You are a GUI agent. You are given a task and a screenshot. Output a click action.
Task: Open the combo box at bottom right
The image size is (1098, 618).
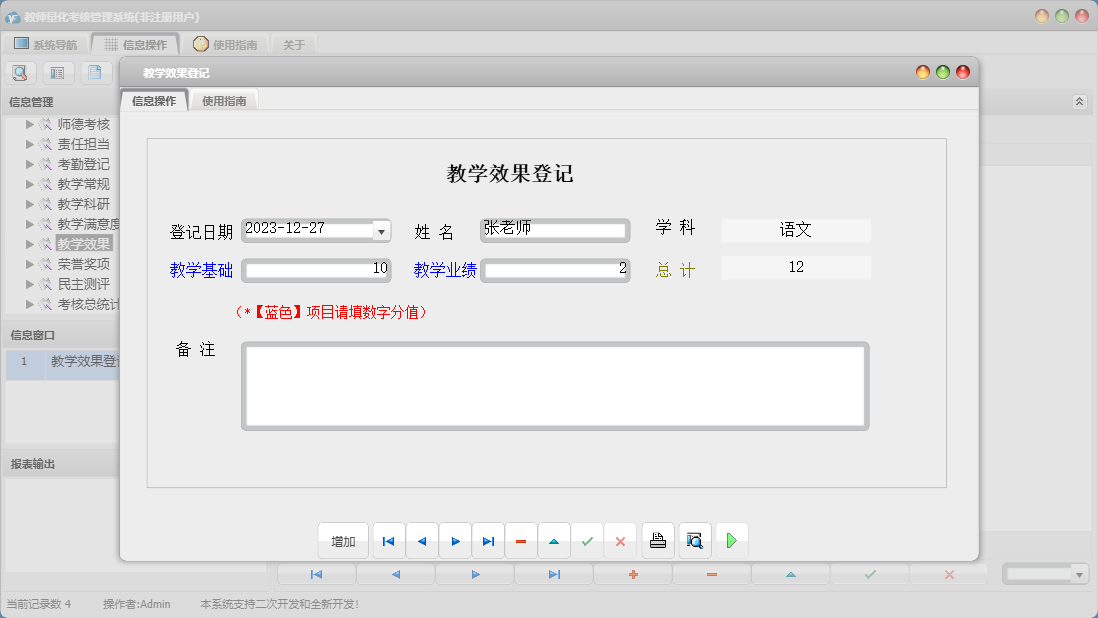1044,573
